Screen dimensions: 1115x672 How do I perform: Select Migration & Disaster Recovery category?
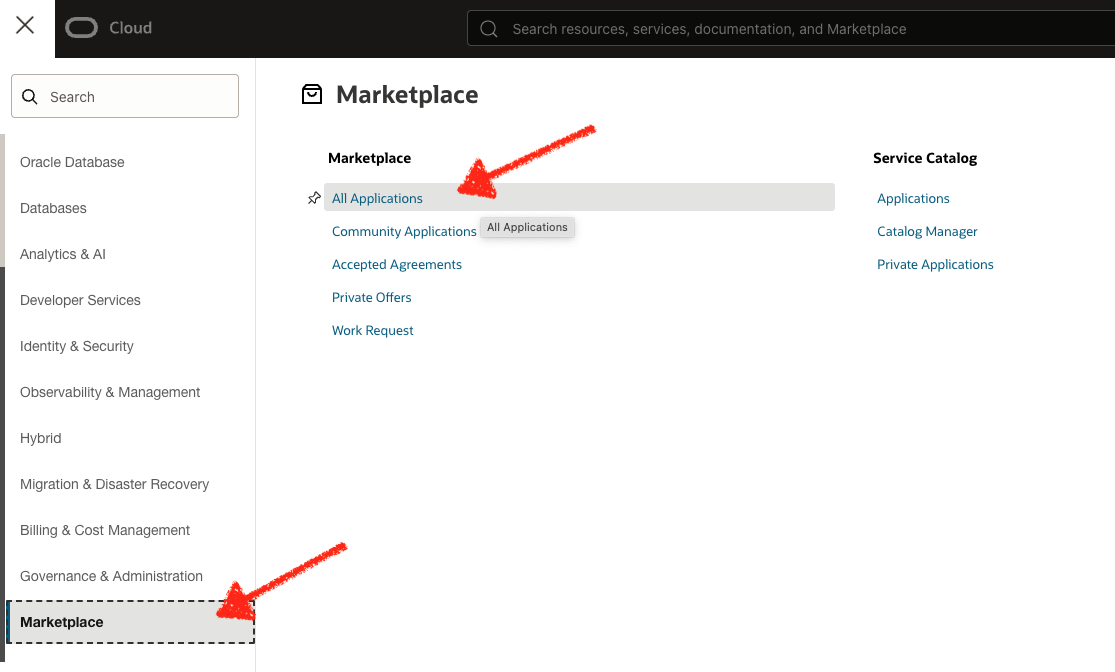(114, 484)
